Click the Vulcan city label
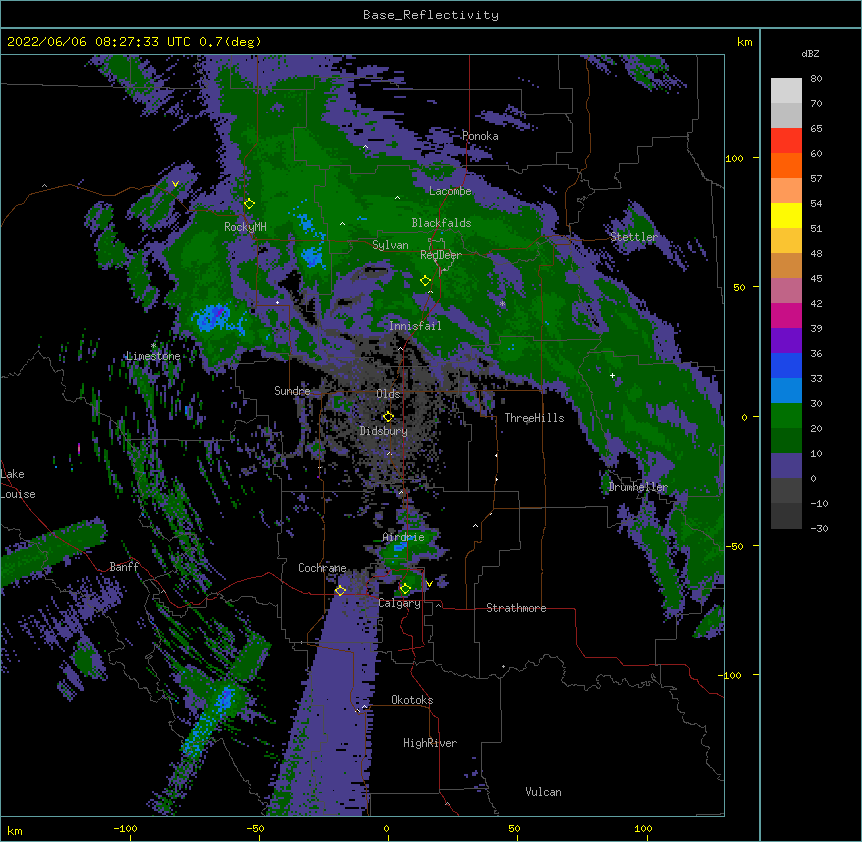Image resolution: width=862 pixels, height=842 pixels. [x=543, y=792]
